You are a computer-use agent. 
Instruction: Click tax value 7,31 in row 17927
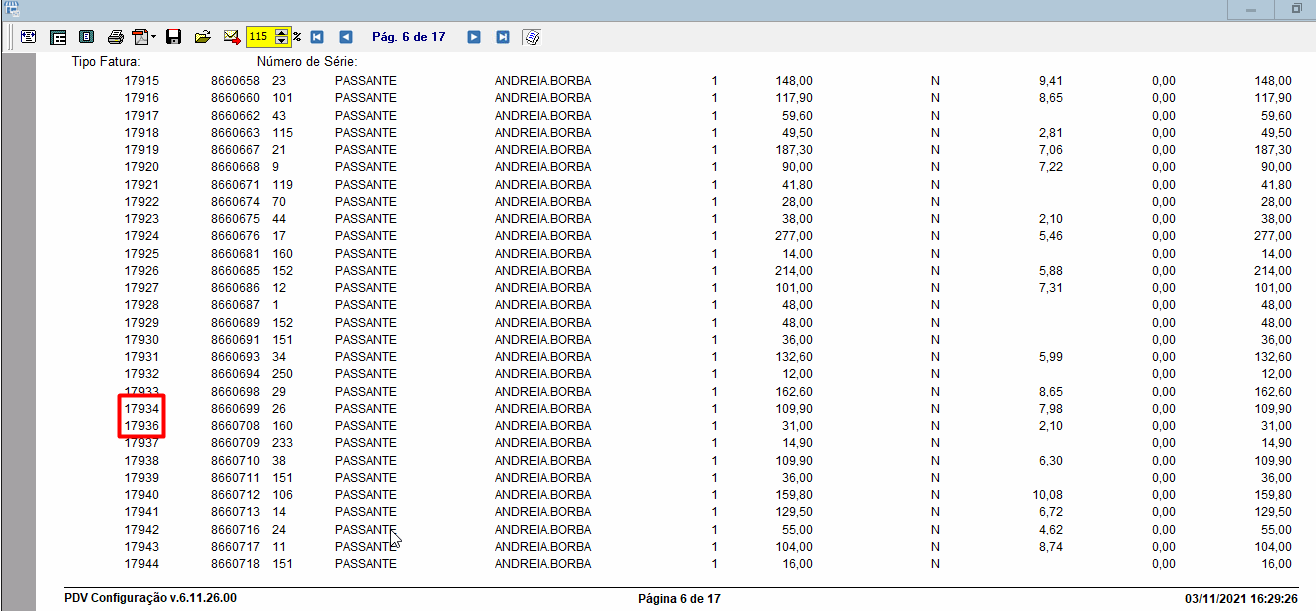1050,288
